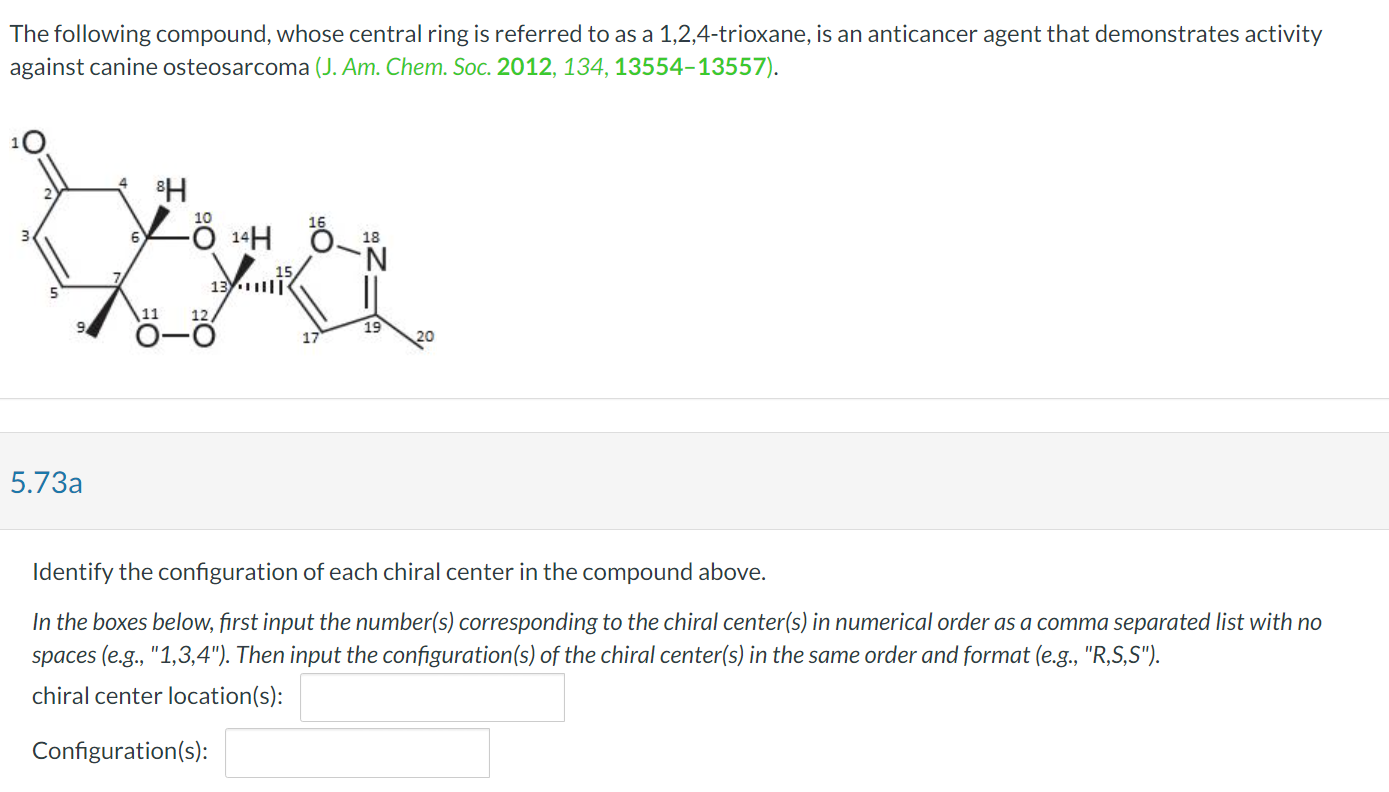
Task: Click inside the Configuration(s) box
Action: (356, 752)
